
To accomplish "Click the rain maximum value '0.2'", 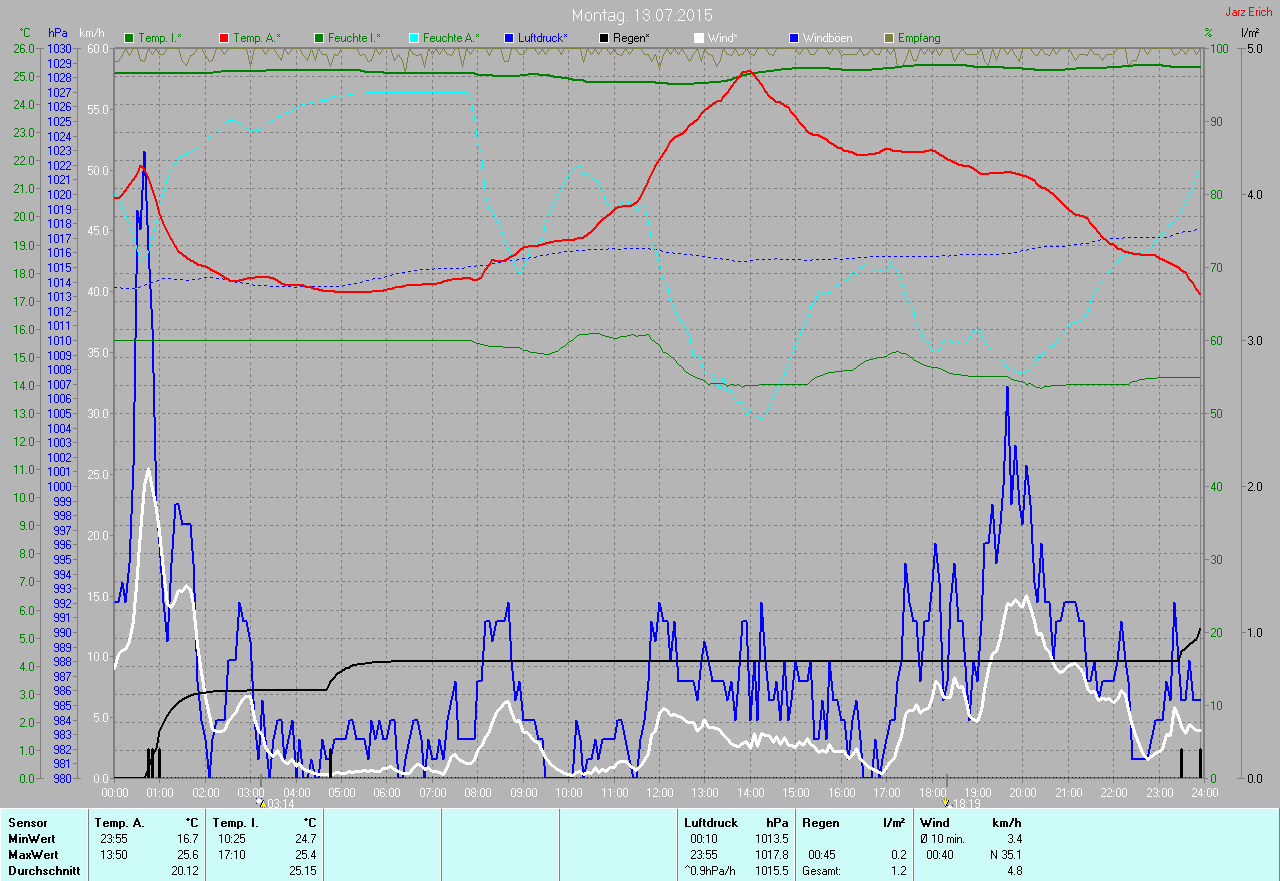I will 898,855.
